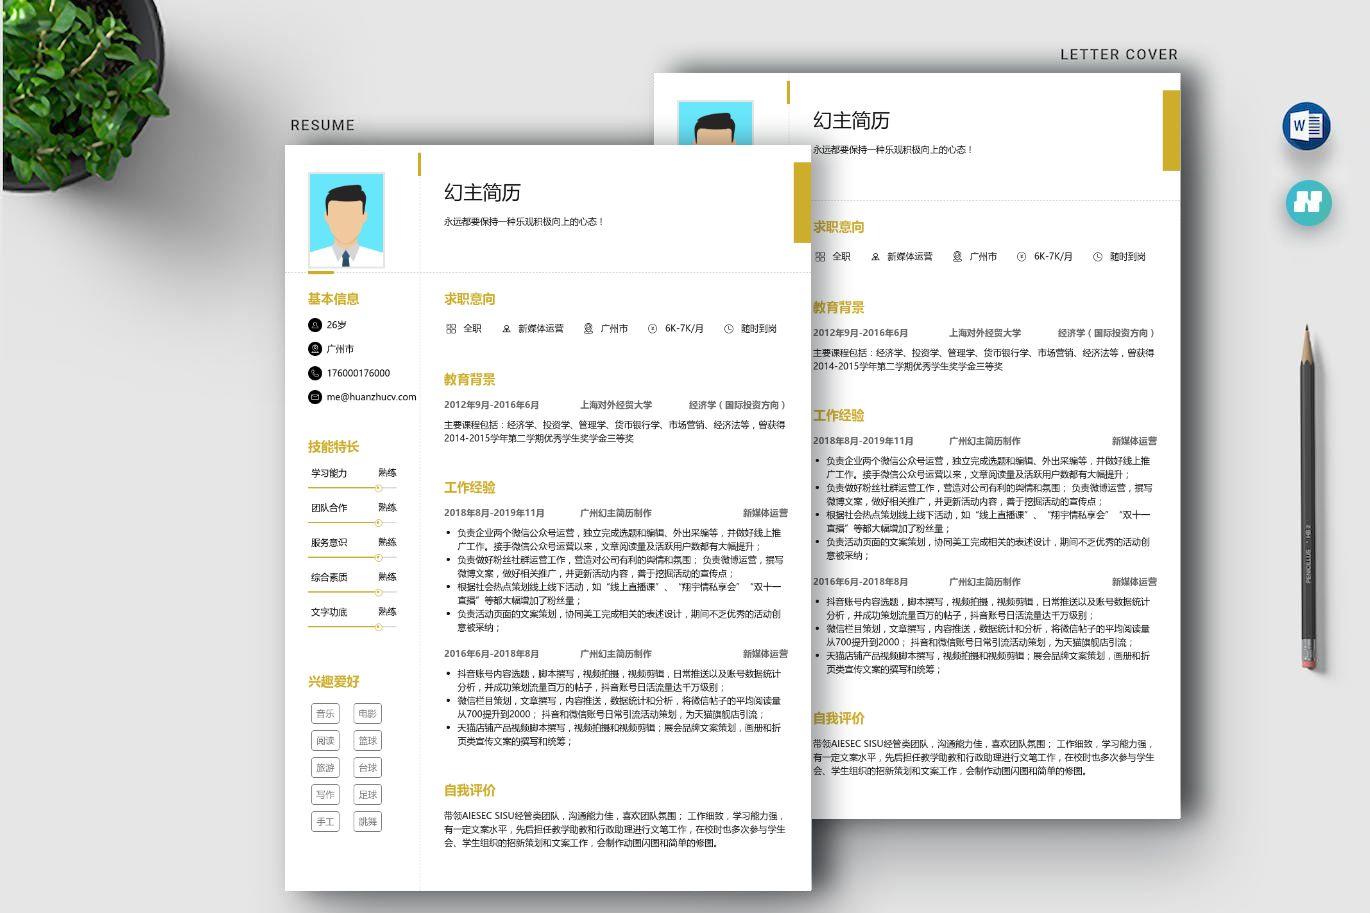Click the clock icon beside 随时到岗 in front resume
Viewport: 1370px width, 913px height.
[728, 329]
